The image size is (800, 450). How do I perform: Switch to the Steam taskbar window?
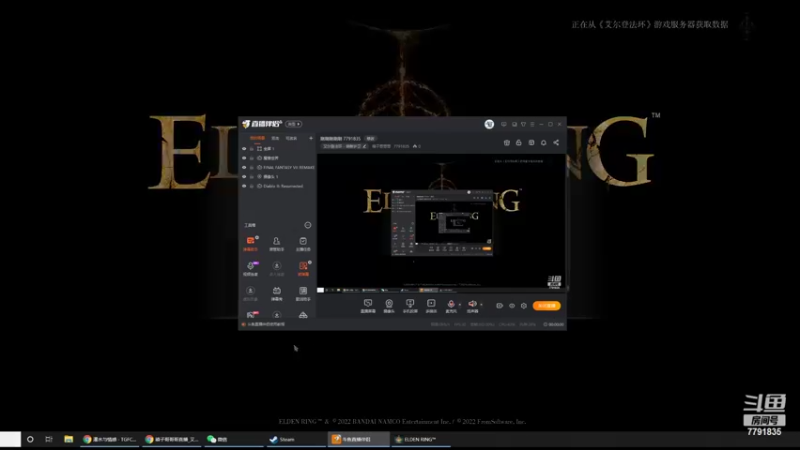click(x=295, y=439)
